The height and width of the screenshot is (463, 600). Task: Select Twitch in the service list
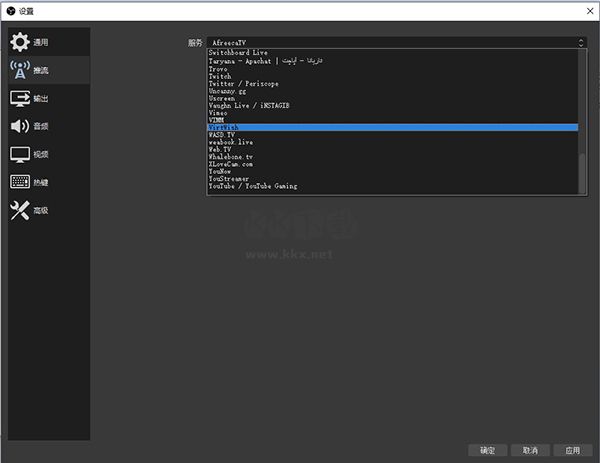point(393,77)
